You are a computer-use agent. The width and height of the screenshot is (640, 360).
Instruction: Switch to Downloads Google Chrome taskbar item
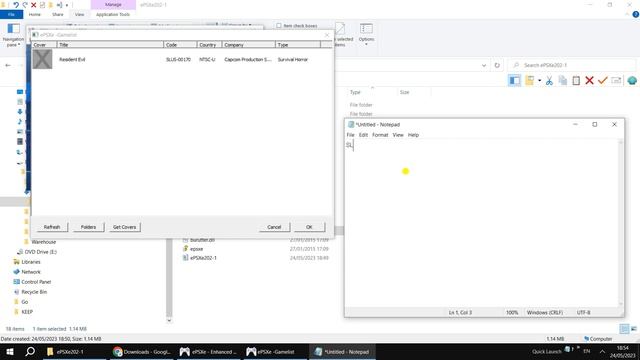point(142,351)
